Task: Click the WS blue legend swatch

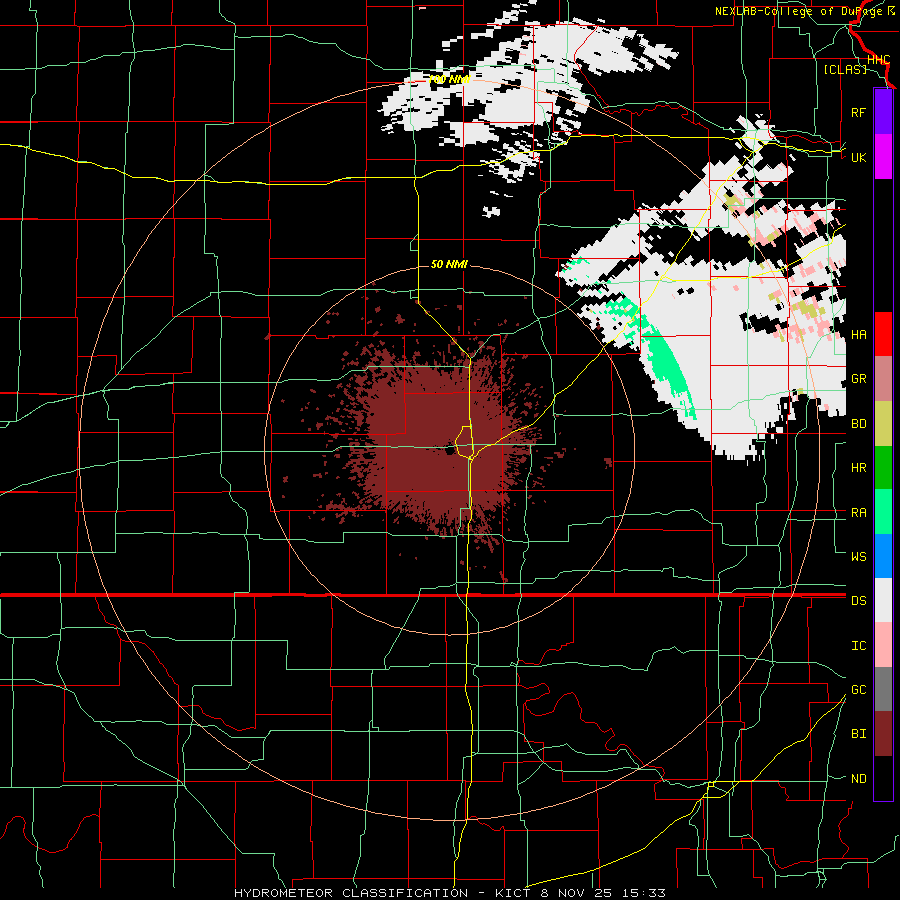Action: [883, 556]
